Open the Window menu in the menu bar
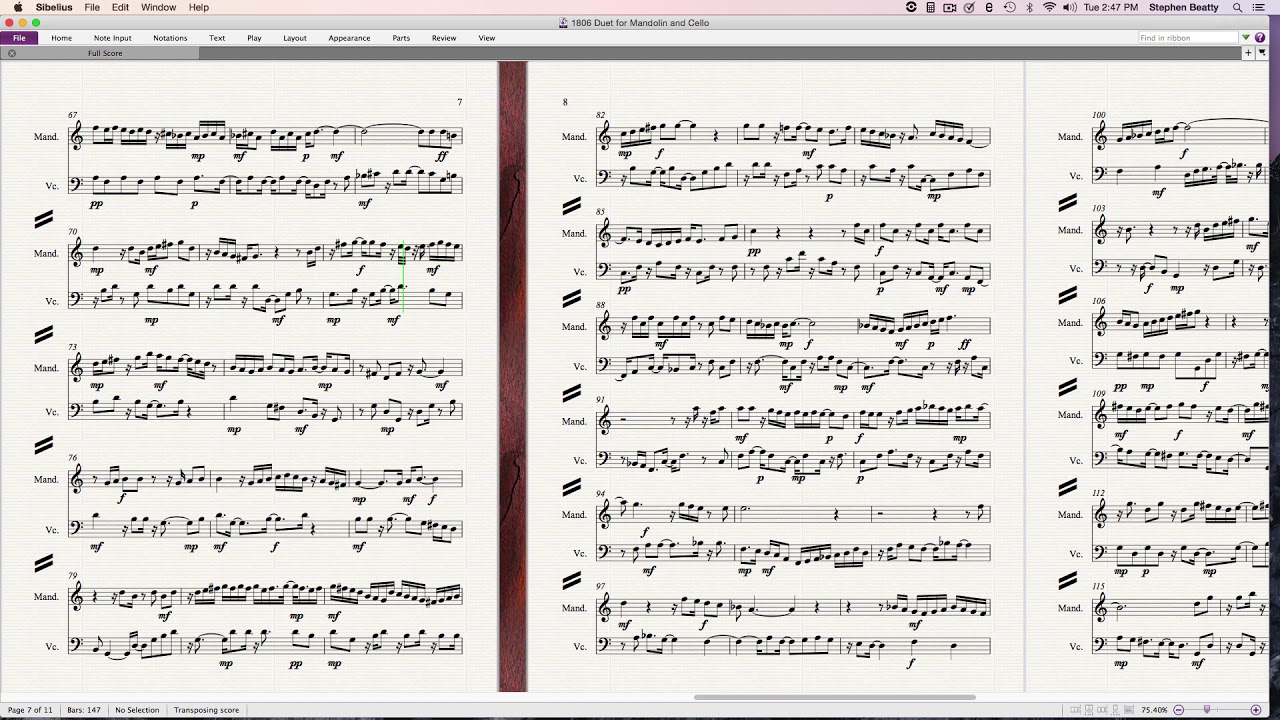Image resolution: width=1280 pixels, height=720 pixels. (158, 7)
